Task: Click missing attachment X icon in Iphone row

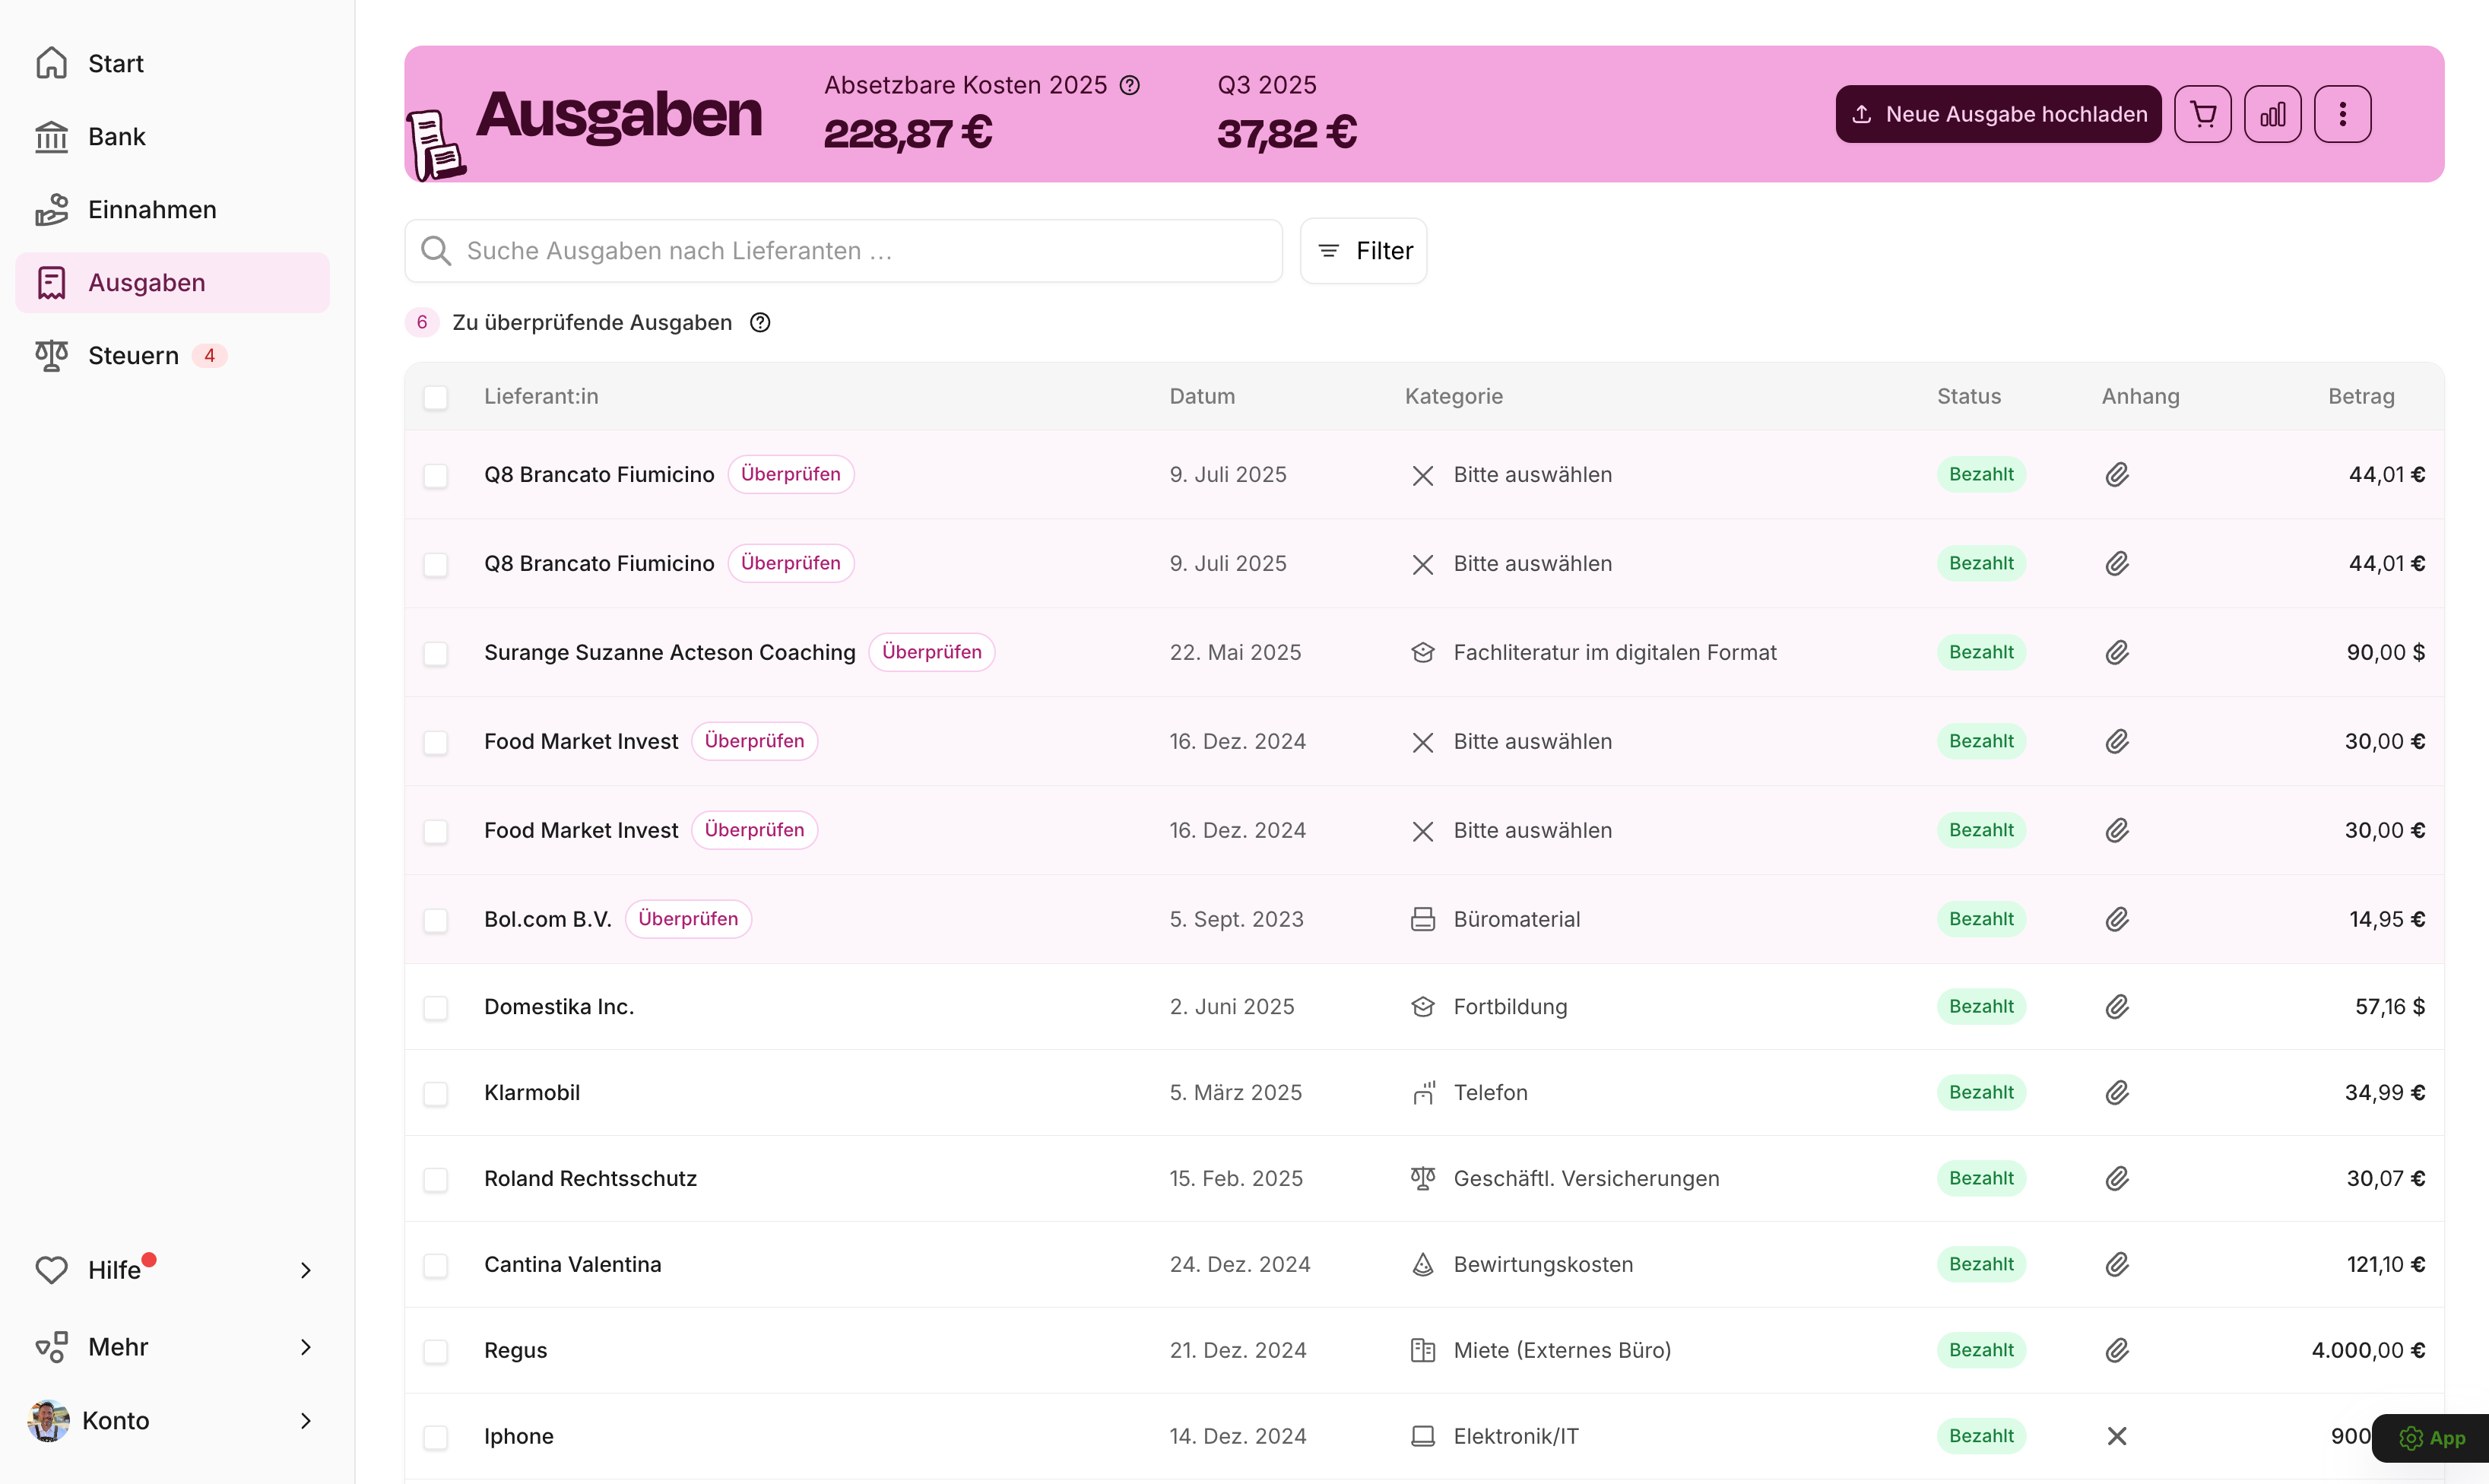Action: [x=2116, y=1436]
